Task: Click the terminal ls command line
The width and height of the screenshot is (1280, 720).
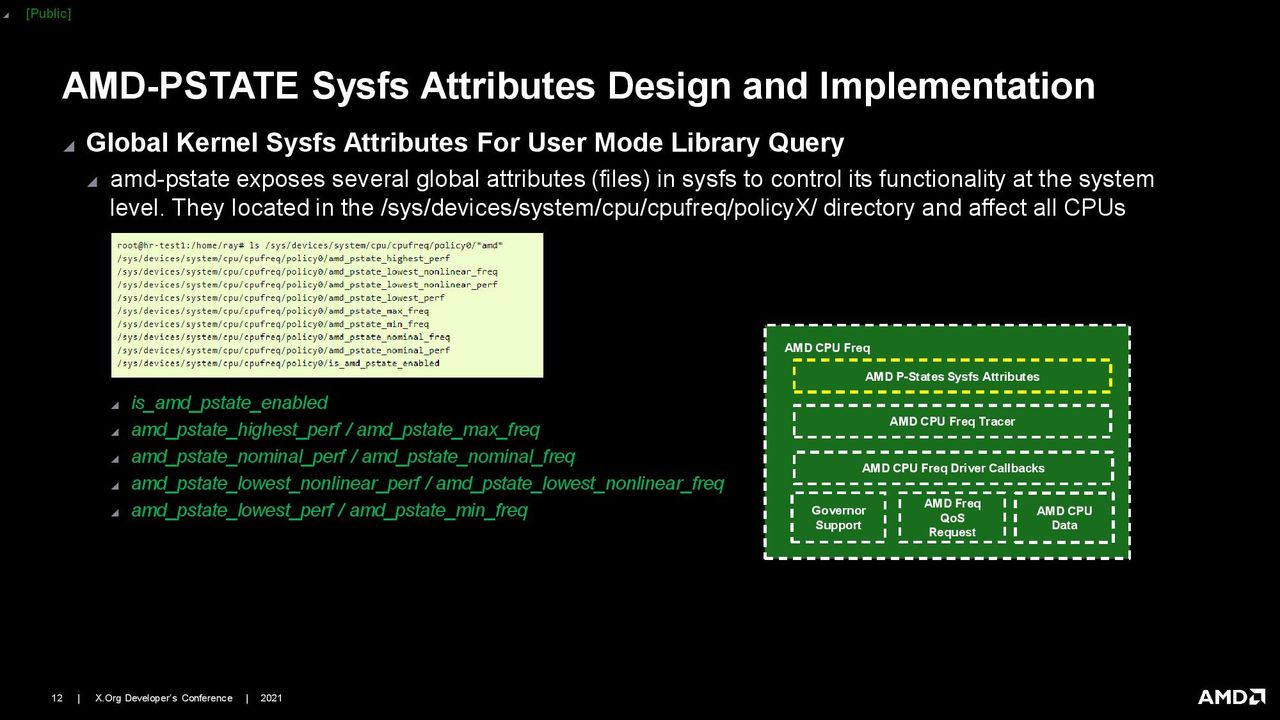Action: coord(310,245)
